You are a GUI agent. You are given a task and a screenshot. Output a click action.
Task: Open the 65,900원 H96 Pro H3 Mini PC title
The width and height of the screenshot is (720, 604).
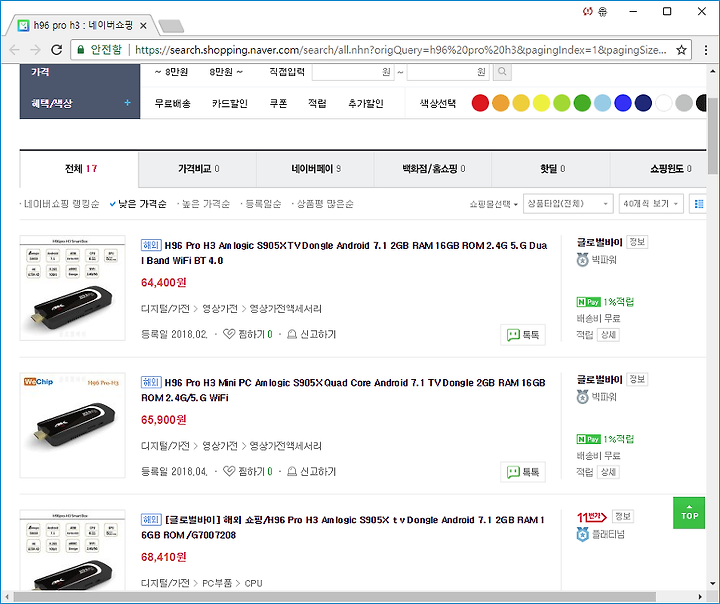pos(343,390)
